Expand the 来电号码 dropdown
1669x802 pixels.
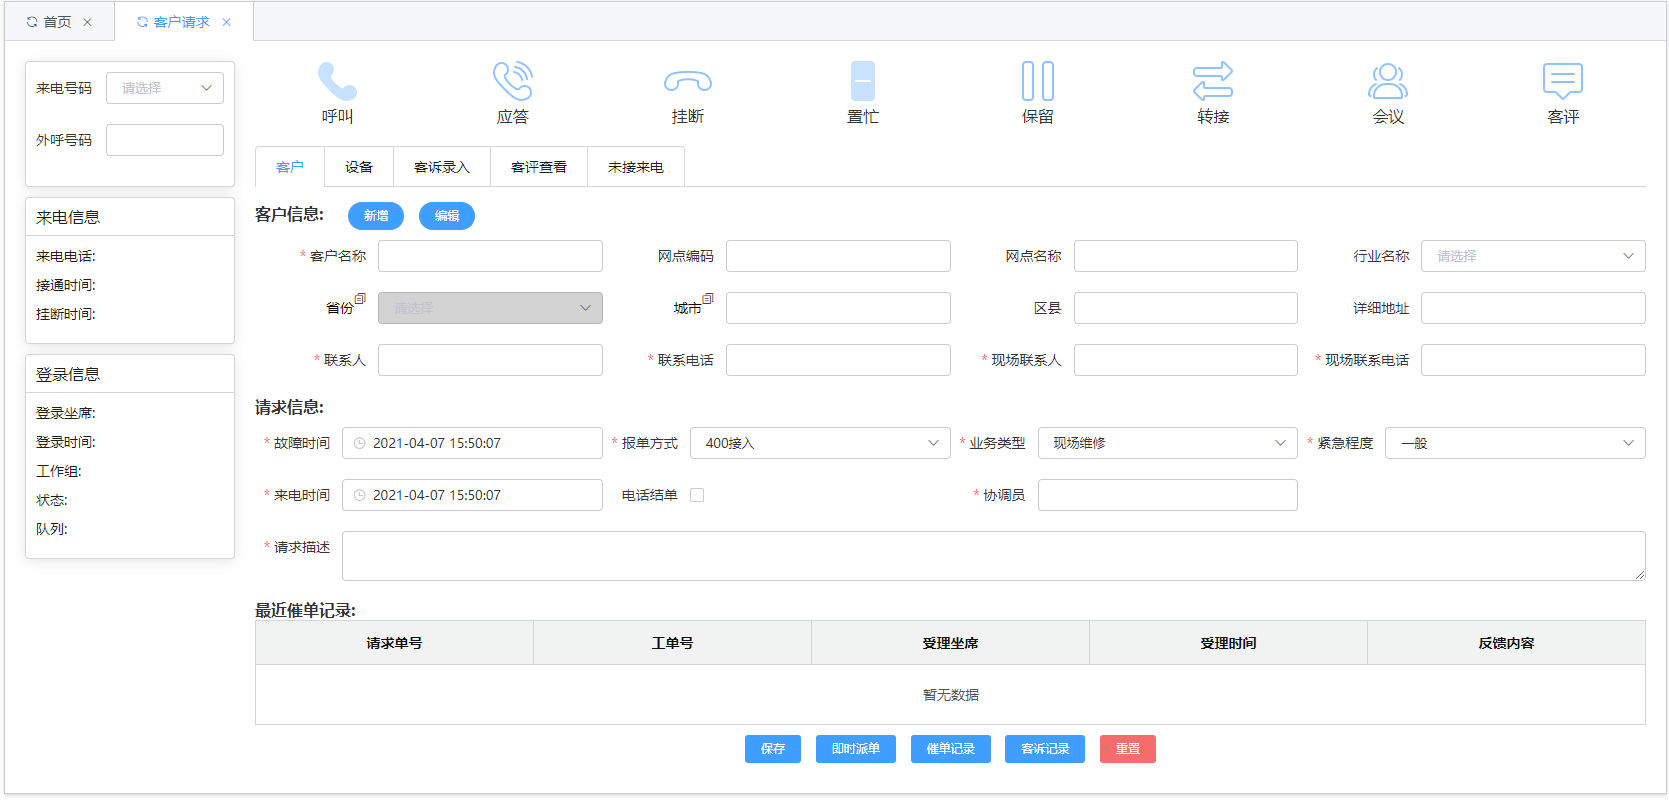(165, 88)
